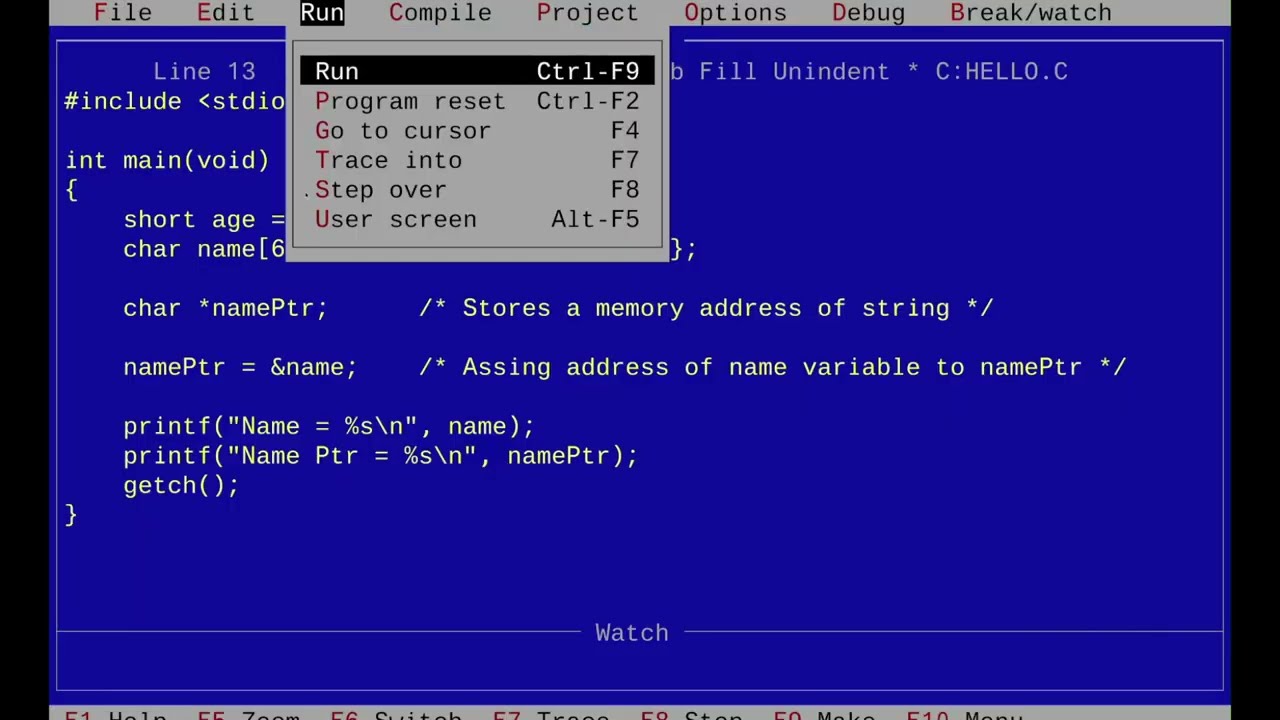
Task: Choose Step over in Run menu
Action: (477, 190)
